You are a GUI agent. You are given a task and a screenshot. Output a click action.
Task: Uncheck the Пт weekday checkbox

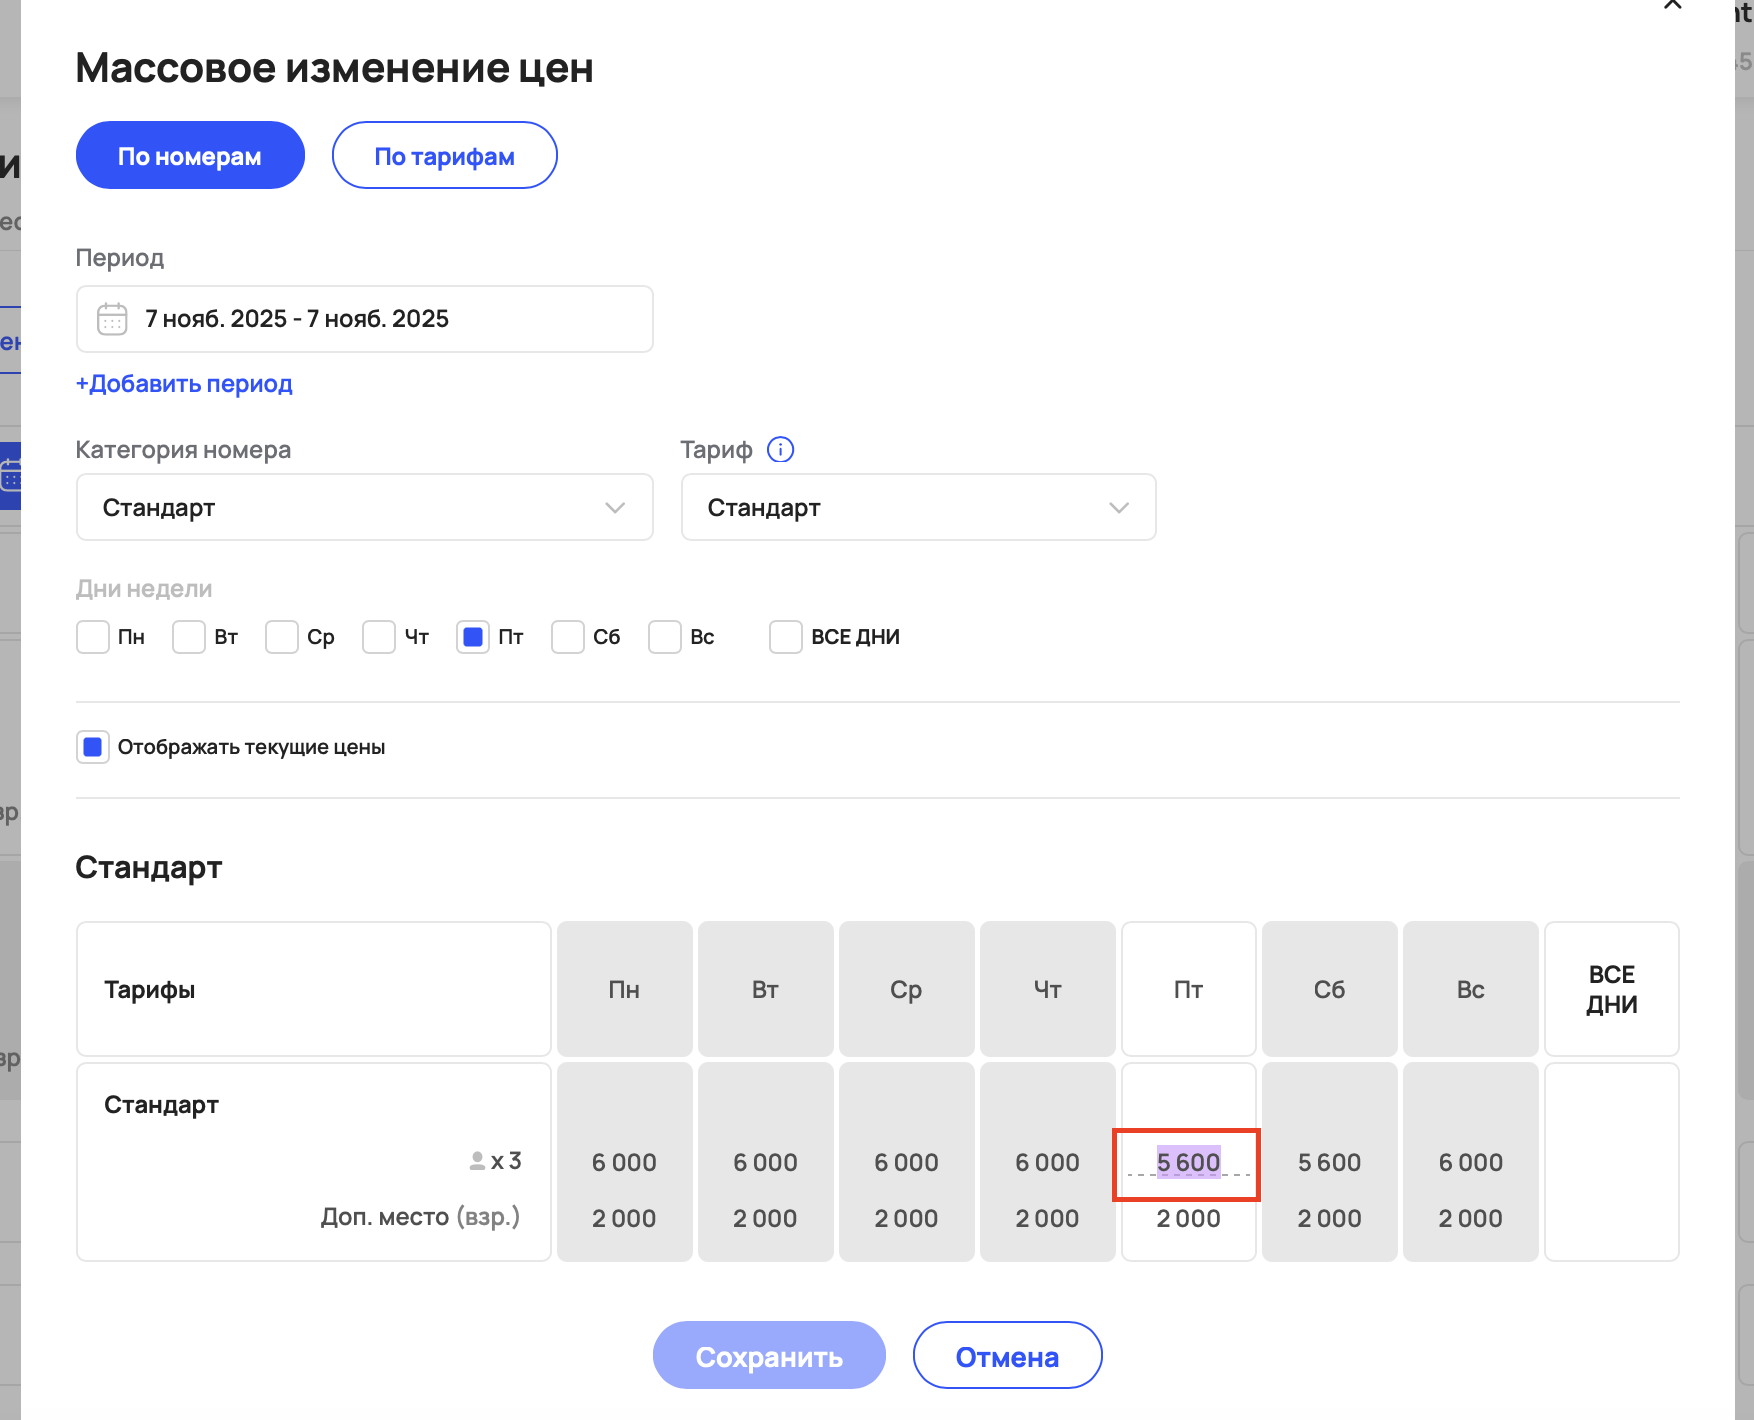click(x=473, y=637)
